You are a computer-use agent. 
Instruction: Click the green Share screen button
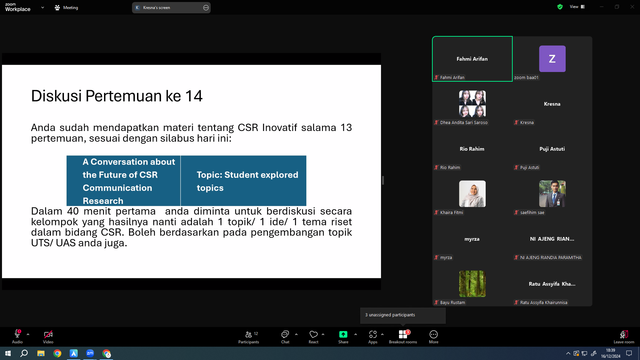[343, 336]
